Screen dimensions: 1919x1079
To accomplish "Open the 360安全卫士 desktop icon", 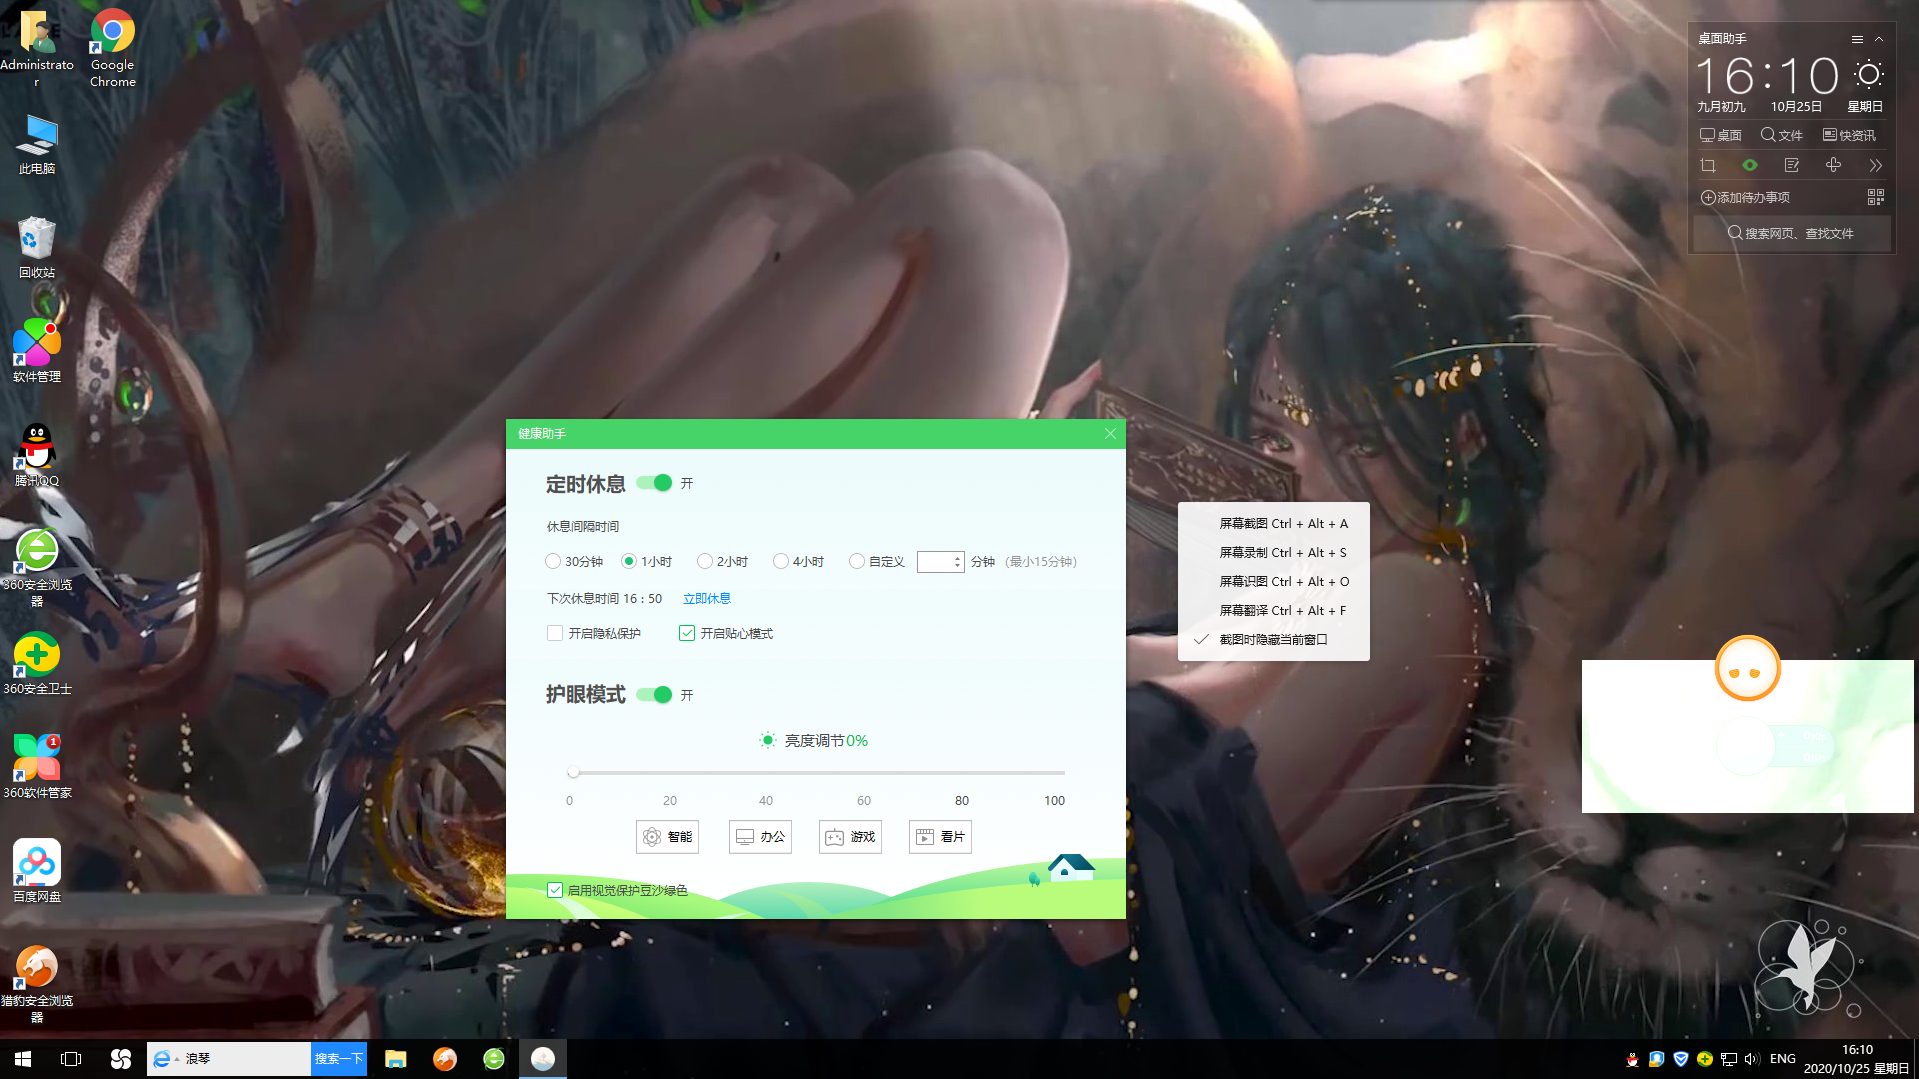I will click(x=37, y=663).
